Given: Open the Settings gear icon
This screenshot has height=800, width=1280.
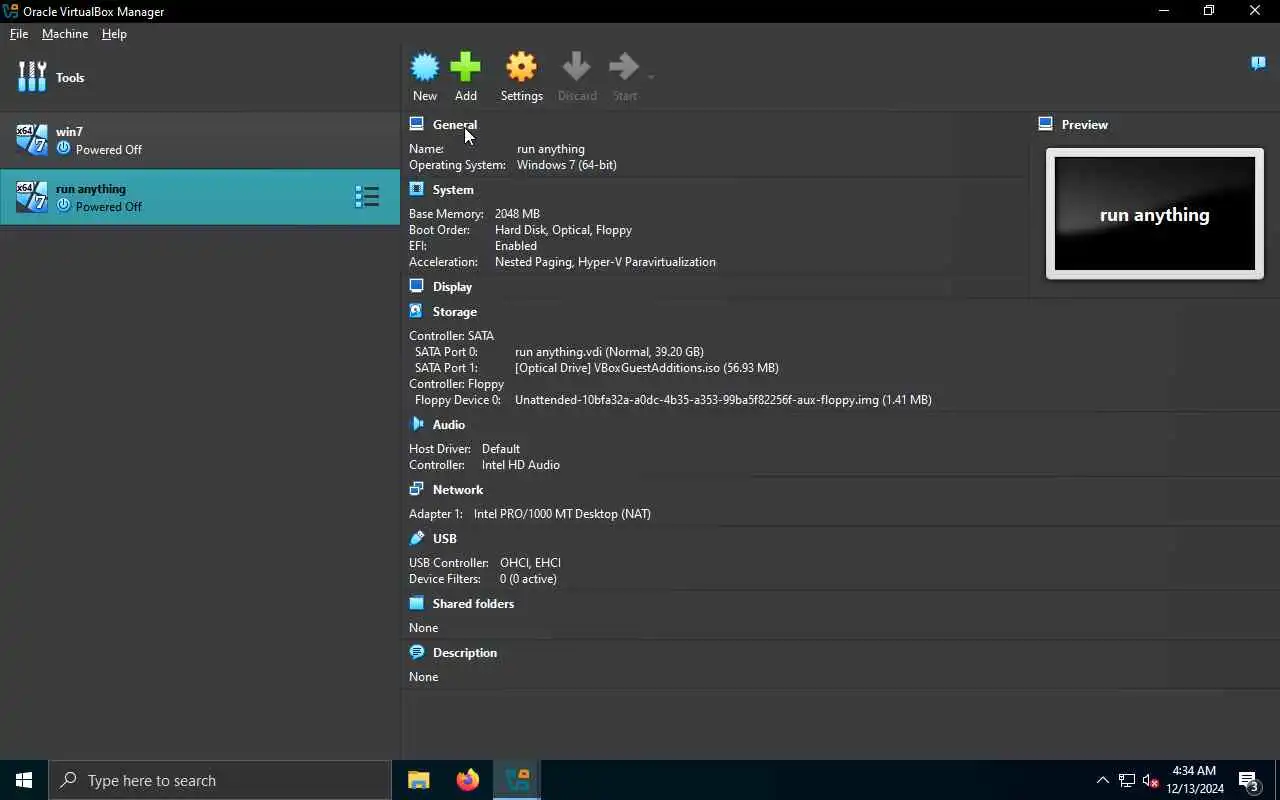Looking at the screenshot, I should [521, 67].
